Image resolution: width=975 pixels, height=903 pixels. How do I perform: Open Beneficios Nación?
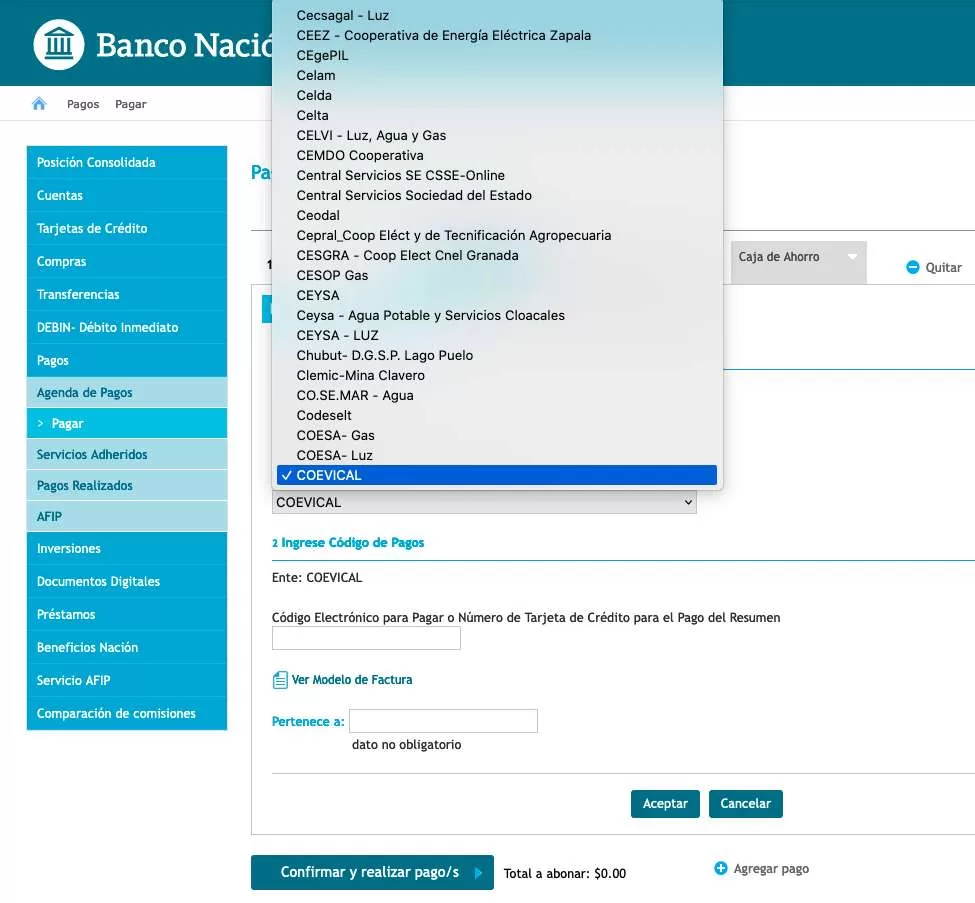point(127,647)
